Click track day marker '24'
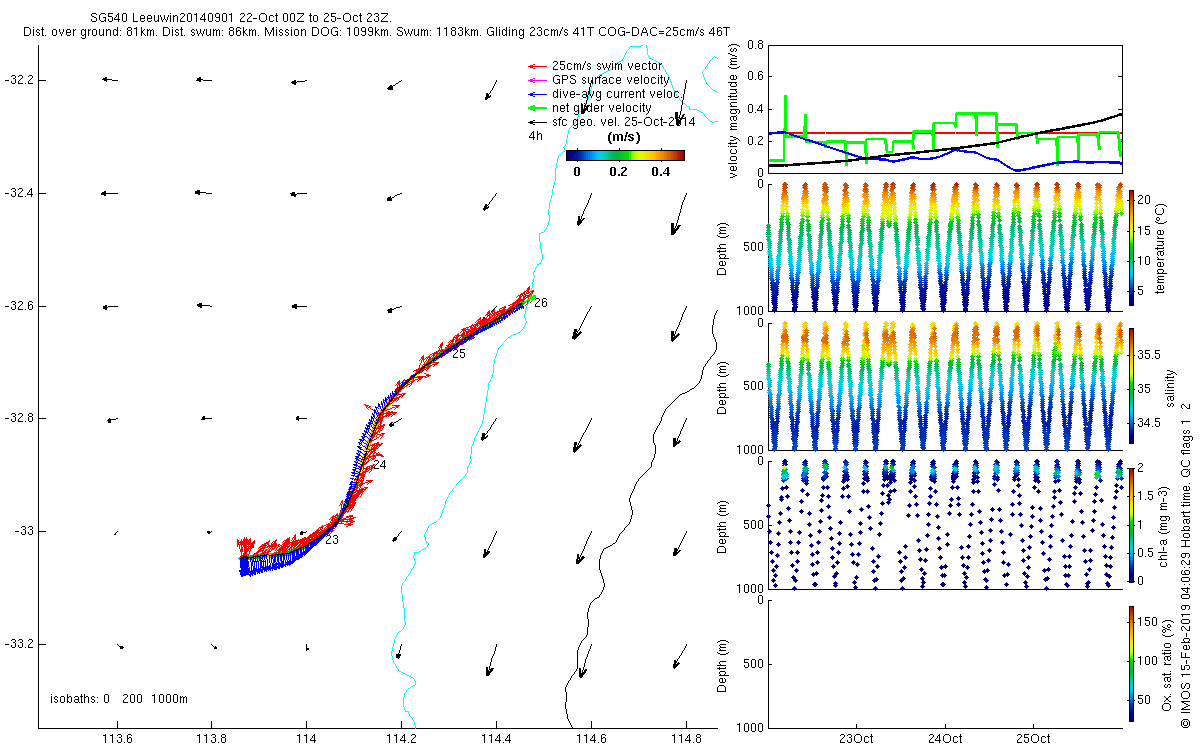Viewport: 1200px width, 750px height. [x=379, y=465]
